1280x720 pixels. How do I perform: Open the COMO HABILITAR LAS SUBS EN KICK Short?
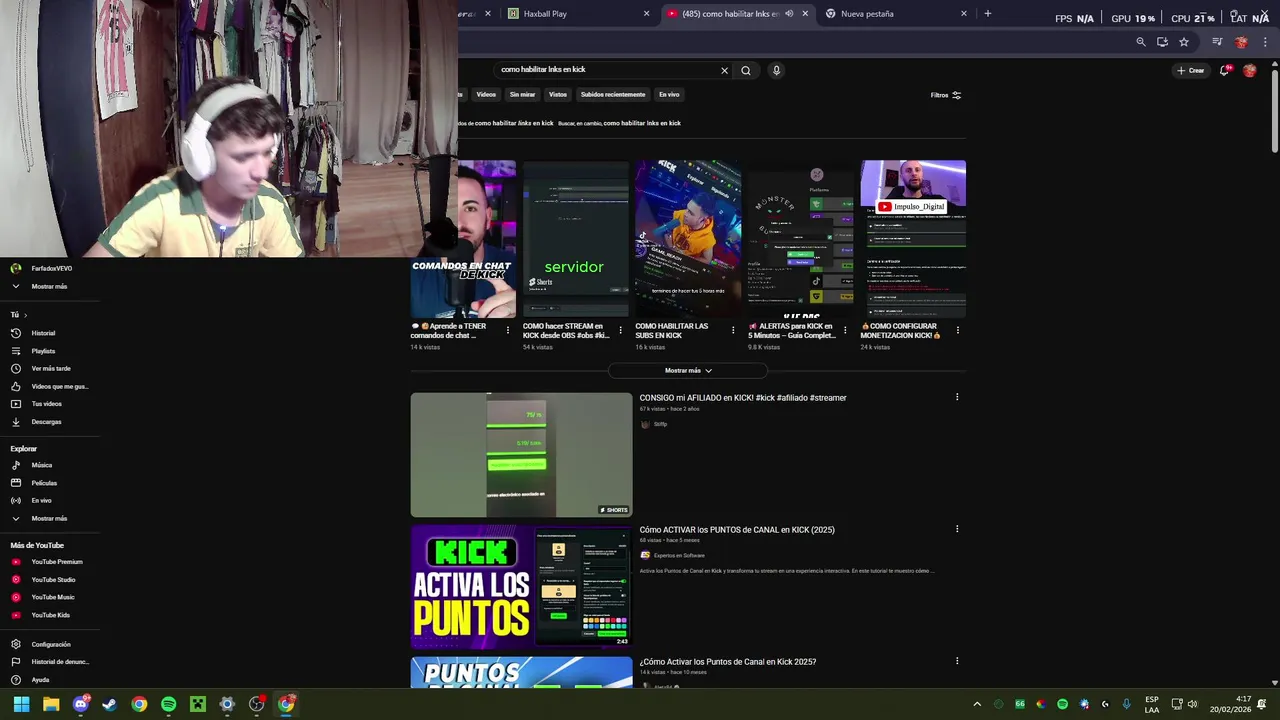pos(688,239)
